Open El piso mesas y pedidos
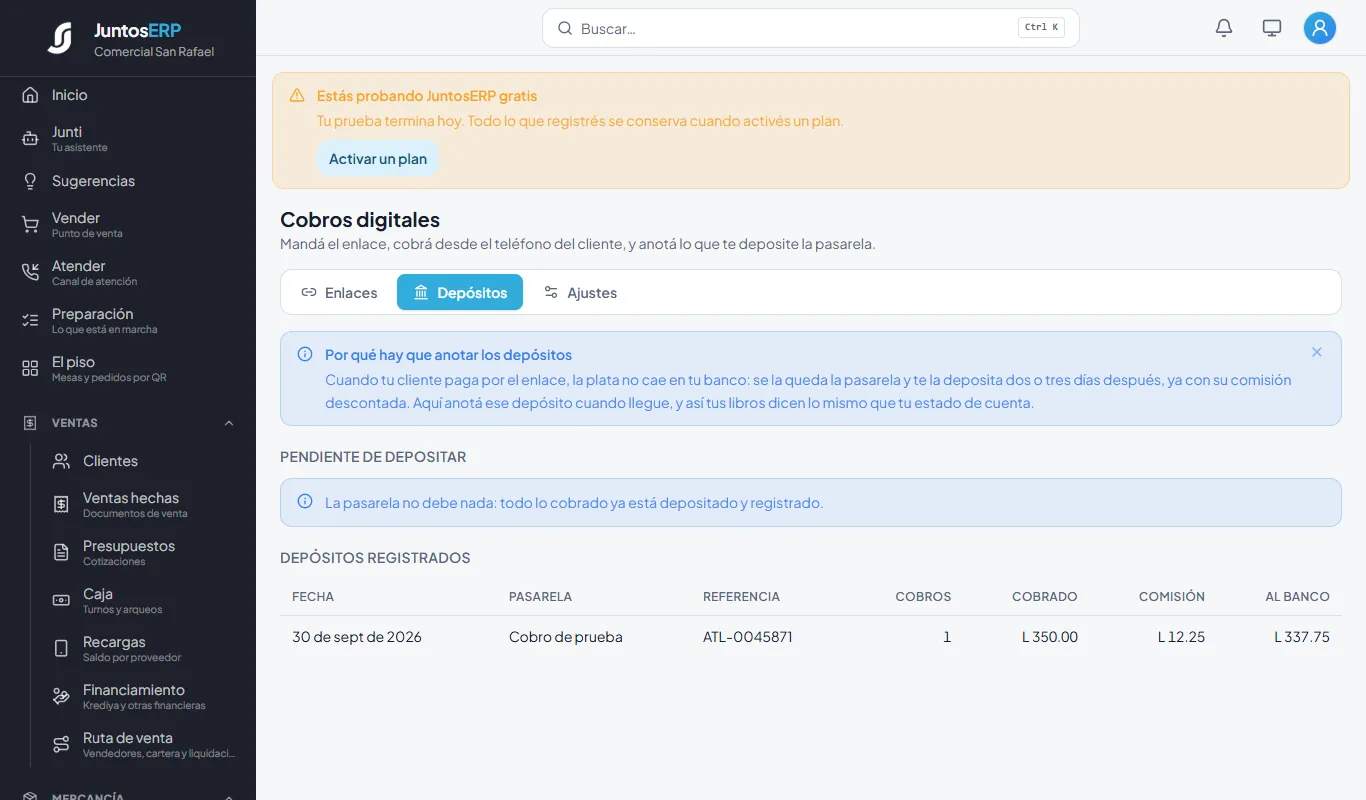Screen dimensions: 1366x800 tap(128, 368)
